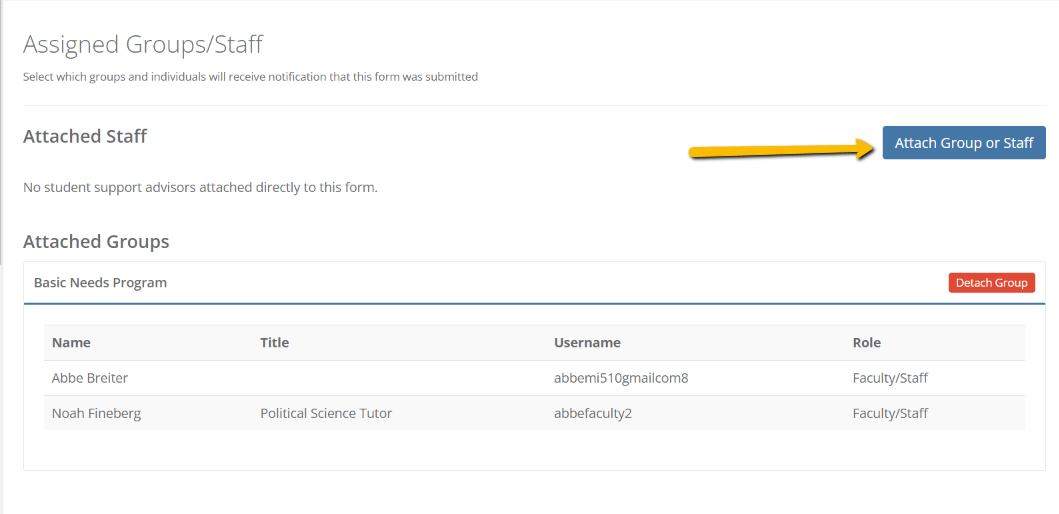This screenshot has width=1059, height=514.
Task: Click the username abbefaculty2
Action: point(592,413)
